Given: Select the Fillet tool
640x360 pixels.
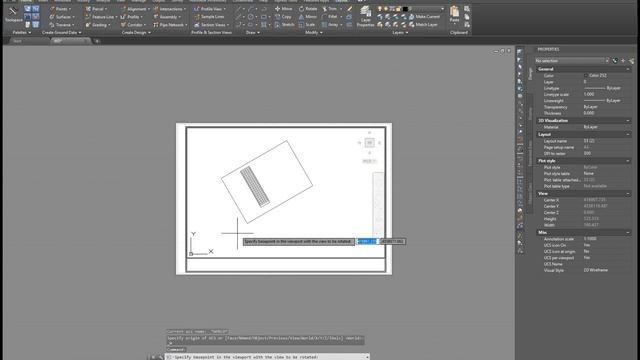Looking at the screenshot, I should (331, 17).
